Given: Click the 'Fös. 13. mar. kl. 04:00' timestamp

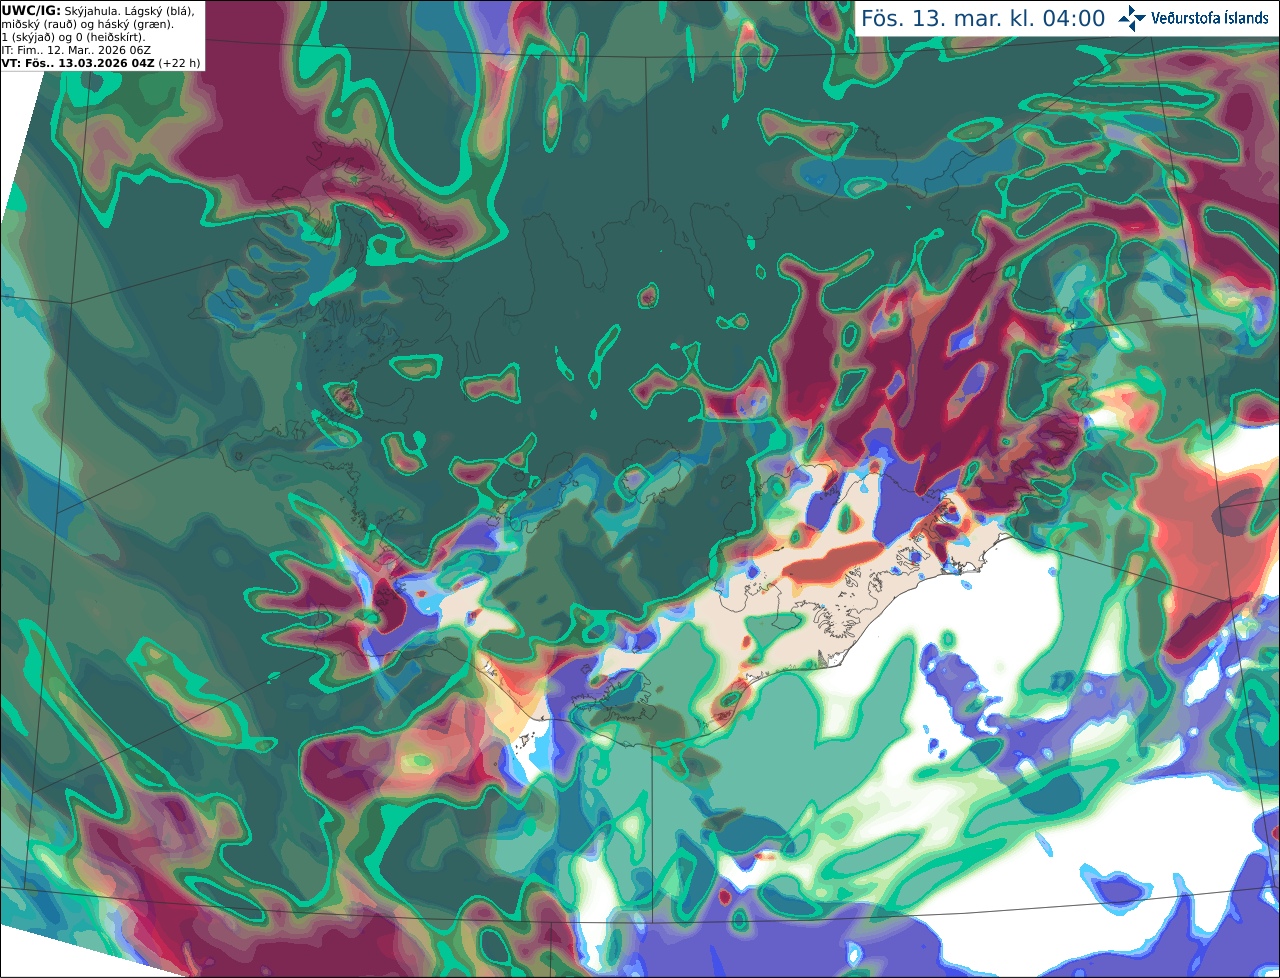Looking at the screenshot, I should [x=983, y=18].
